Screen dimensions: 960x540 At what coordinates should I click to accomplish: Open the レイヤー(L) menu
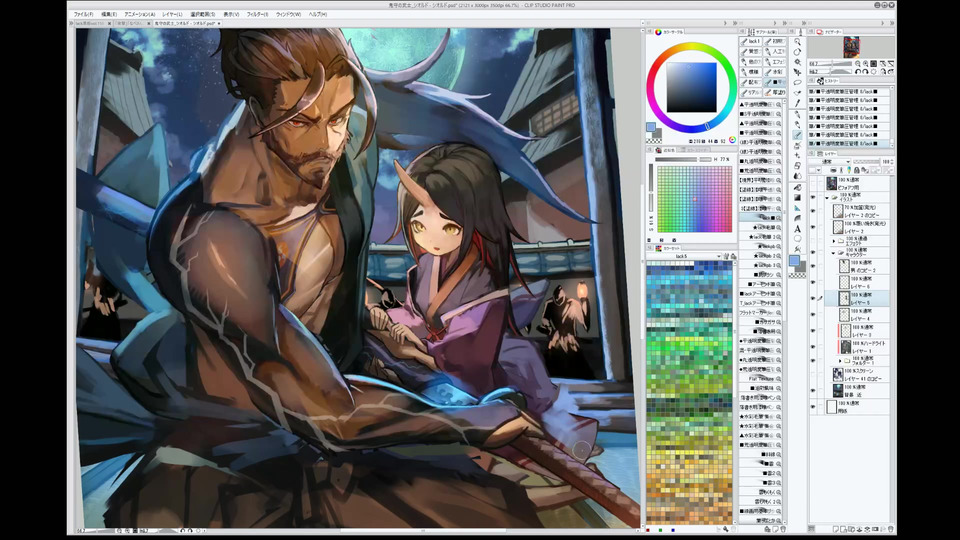pyautogui.click(x=172, y=14)
